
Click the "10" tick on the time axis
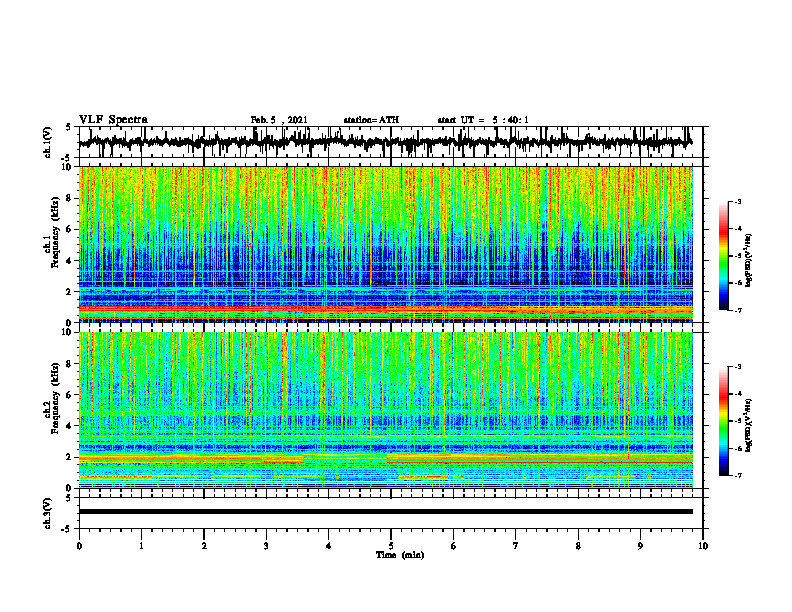point(703,546)
